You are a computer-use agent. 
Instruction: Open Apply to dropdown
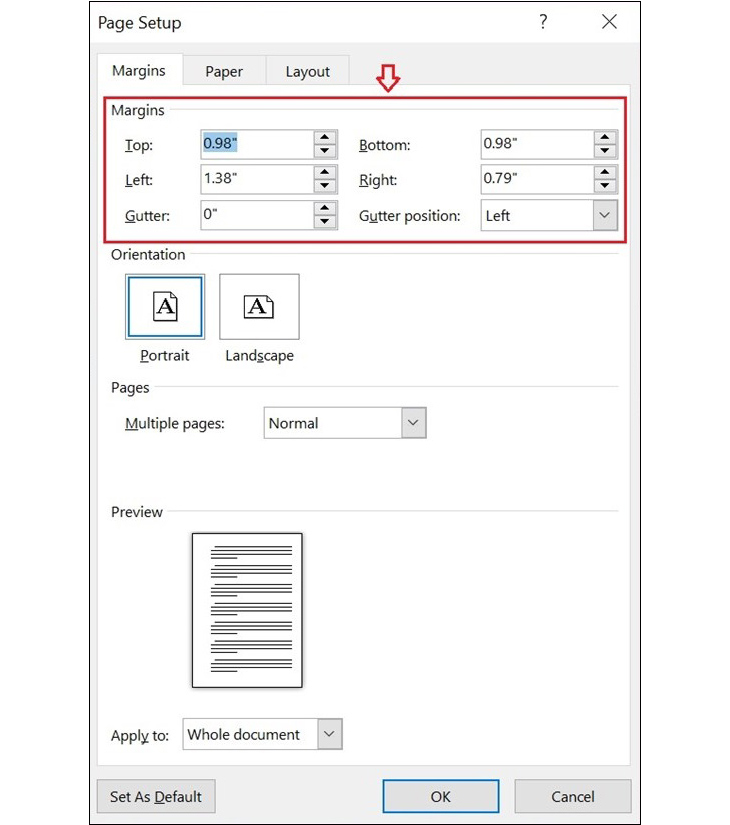[x=329, y=734]
